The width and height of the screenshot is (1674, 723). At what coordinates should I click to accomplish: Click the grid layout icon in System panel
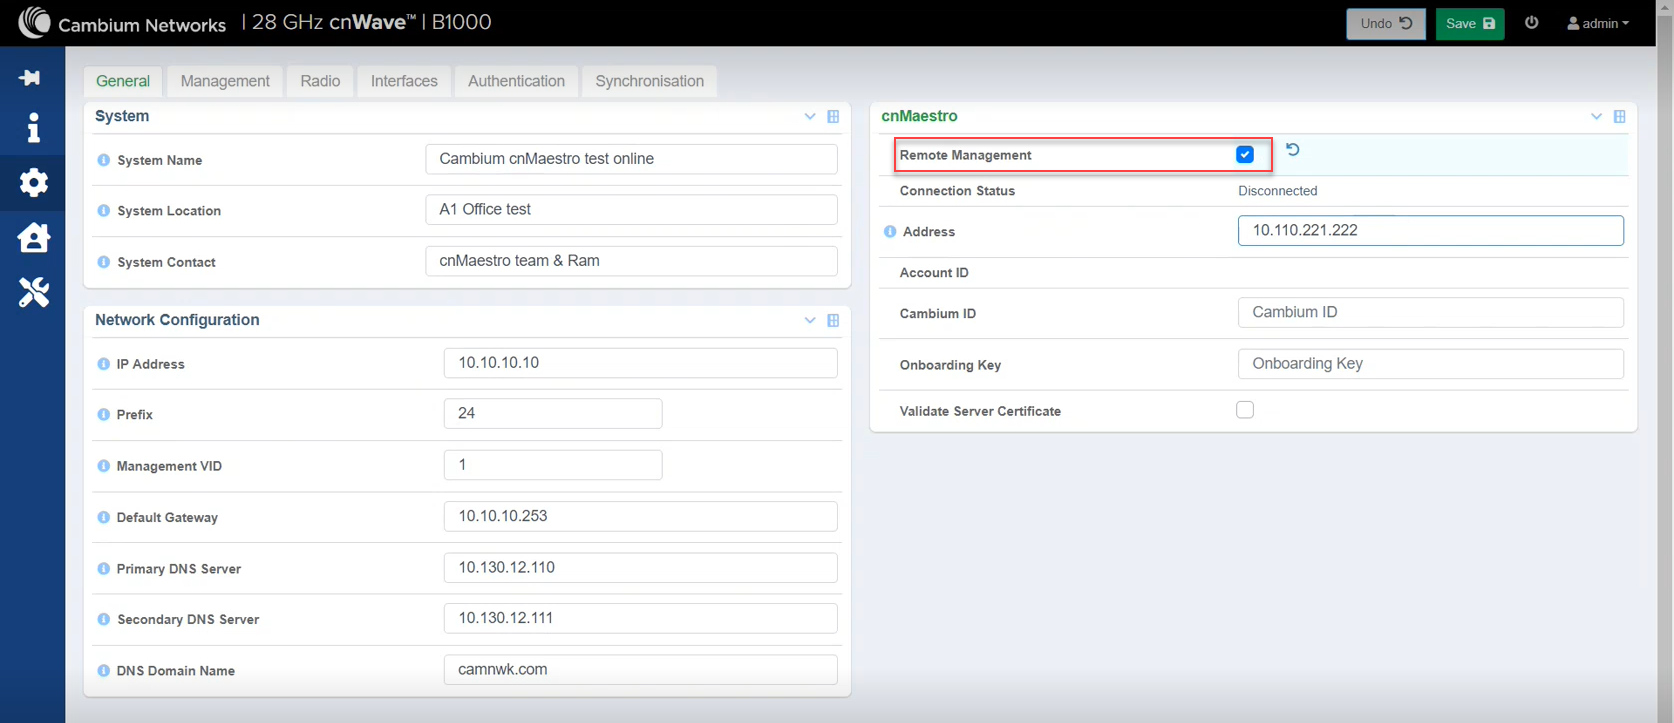(x=833, y=117)
